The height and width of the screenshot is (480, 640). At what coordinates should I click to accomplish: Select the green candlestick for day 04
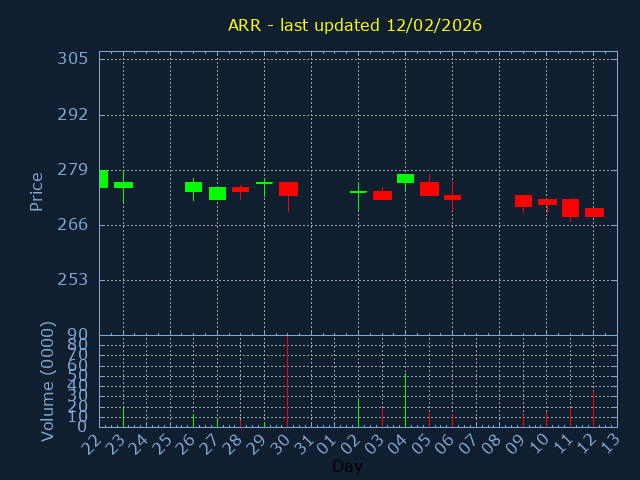(405, 182)
